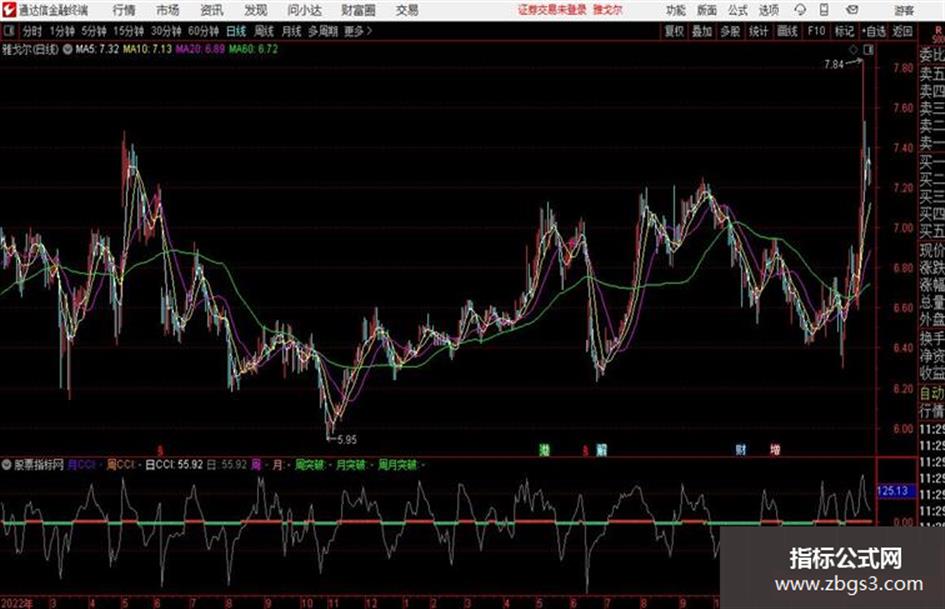Click the envelope message icon
The height and width of the screenshot is (609, 945).
pyautogui.click(x=852, y=10)
